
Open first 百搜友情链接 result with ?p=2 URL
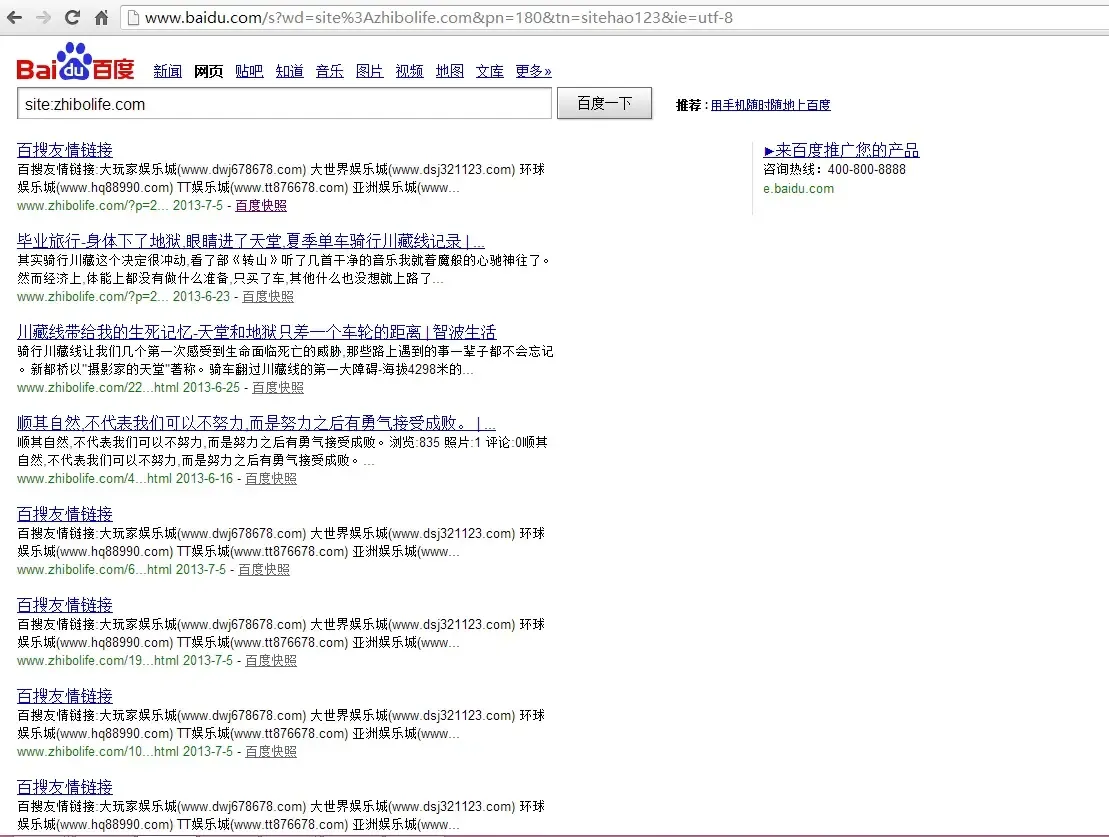coord(65,150)
